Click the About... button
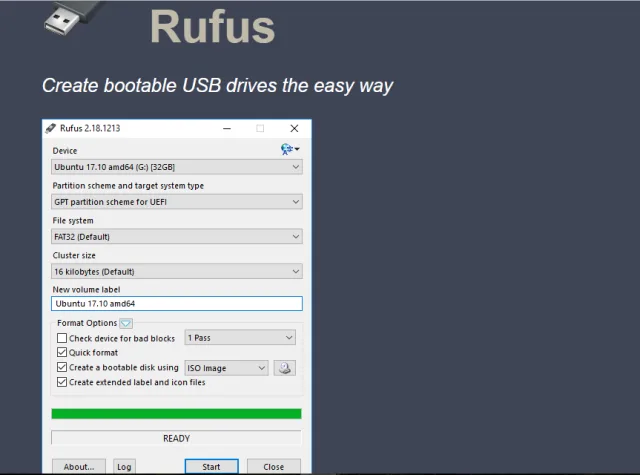Screen dimensions: 640x475 click(x=79, y=467)
